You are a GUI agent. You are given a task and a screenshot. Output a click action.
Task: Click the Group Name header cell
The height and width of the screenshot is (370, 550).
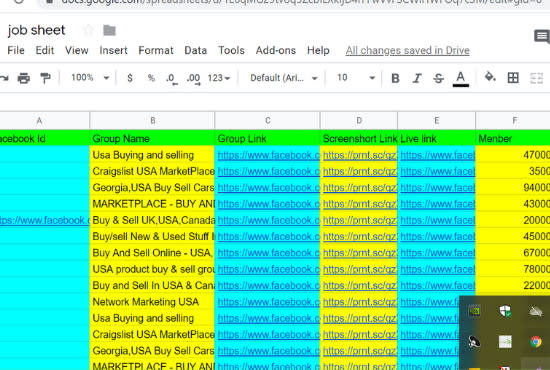click(152, 139)
